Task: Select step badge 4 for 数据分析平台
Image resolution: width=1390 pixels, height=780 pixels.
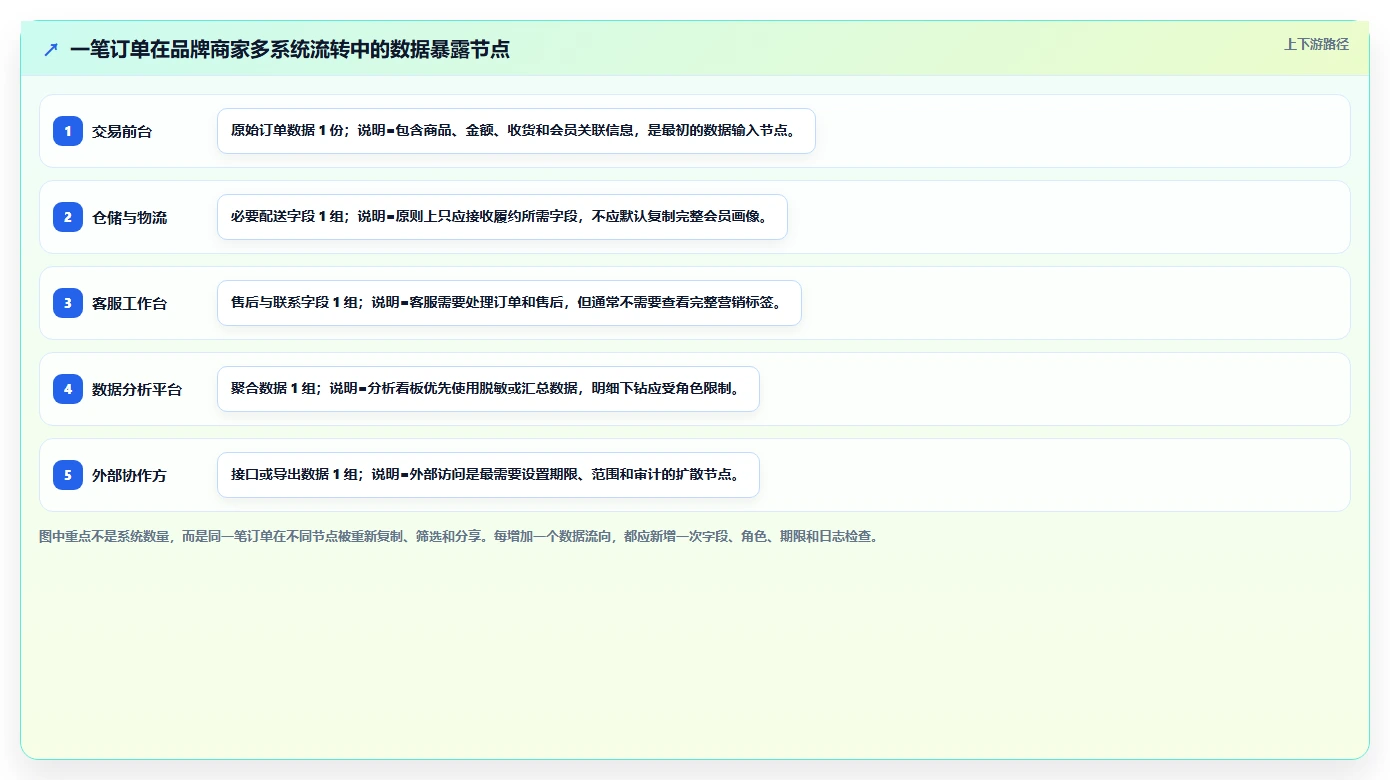Action: [68, 389]
